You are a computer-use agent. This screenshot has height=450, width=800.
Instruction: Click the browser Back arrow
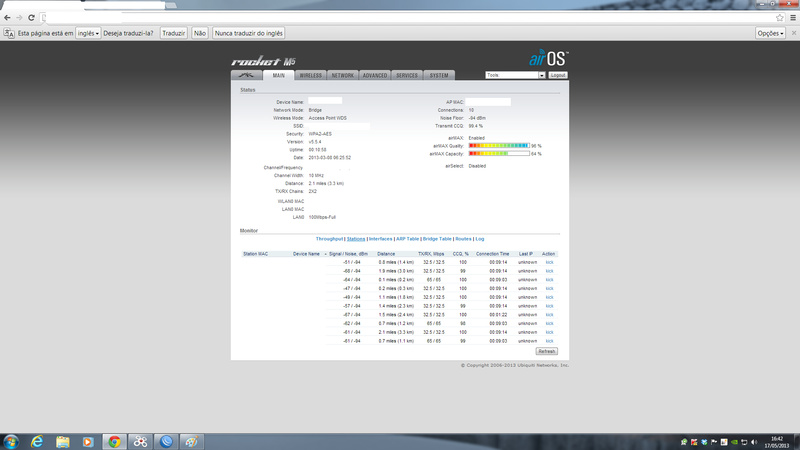tap(7, 17)
